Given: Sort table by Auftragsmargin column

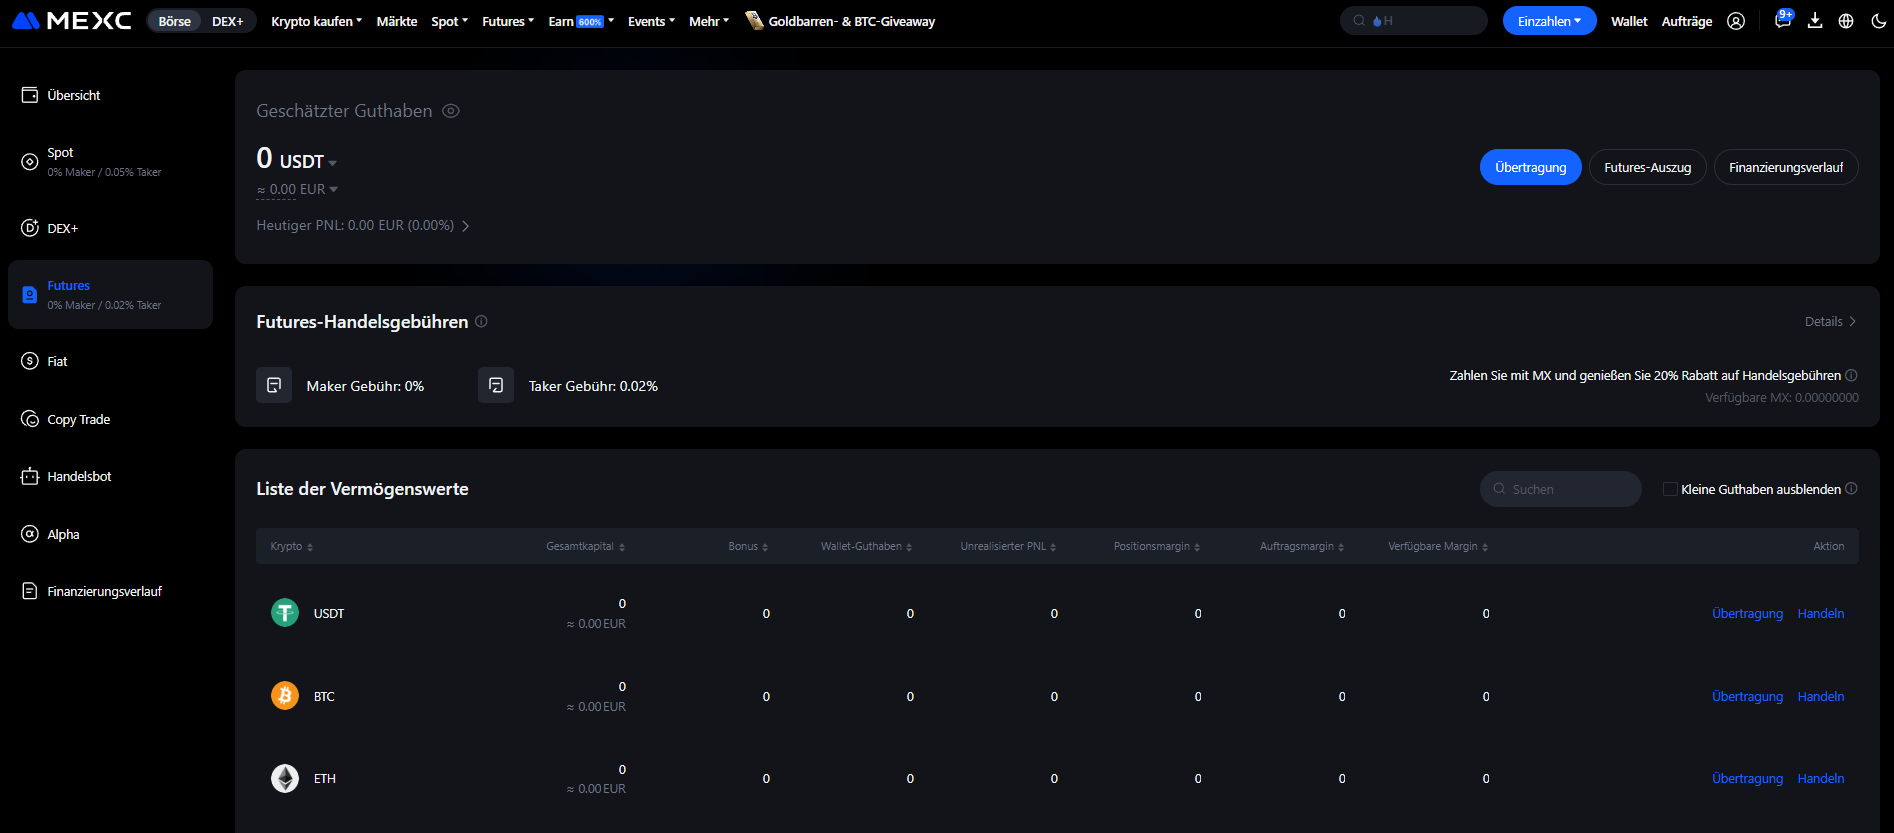Looking at the screenshot, I should pyautogui.click(x=1302, y=546).
